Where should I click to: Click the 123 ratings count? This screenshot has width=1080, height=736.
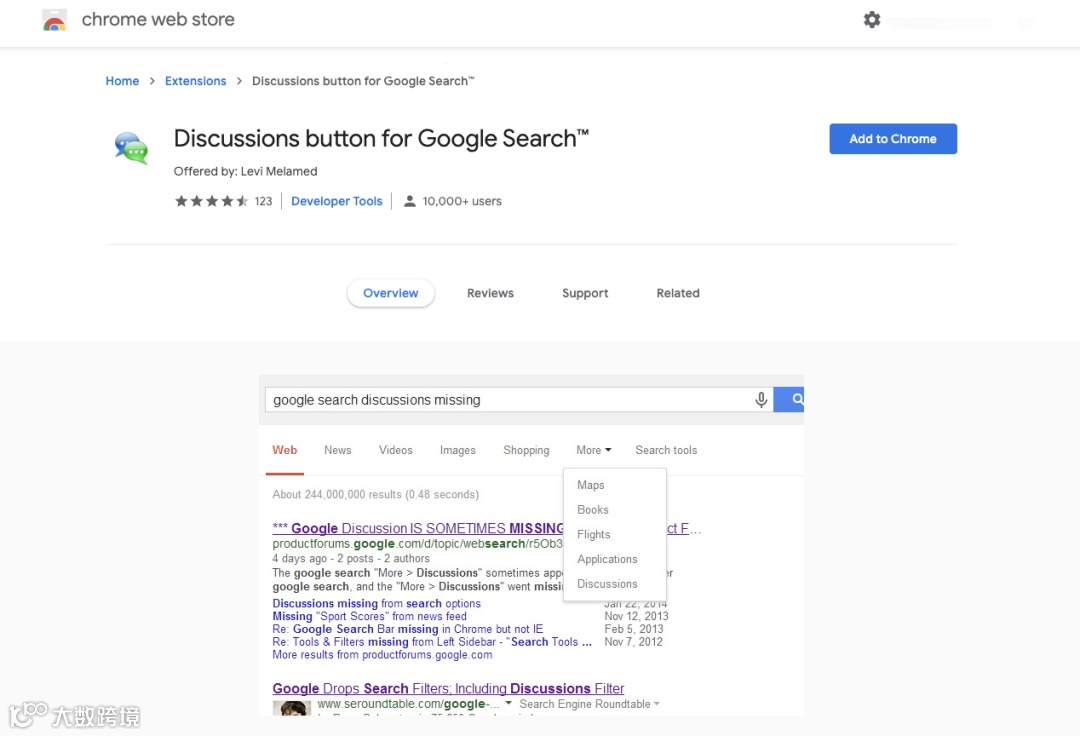263,201
